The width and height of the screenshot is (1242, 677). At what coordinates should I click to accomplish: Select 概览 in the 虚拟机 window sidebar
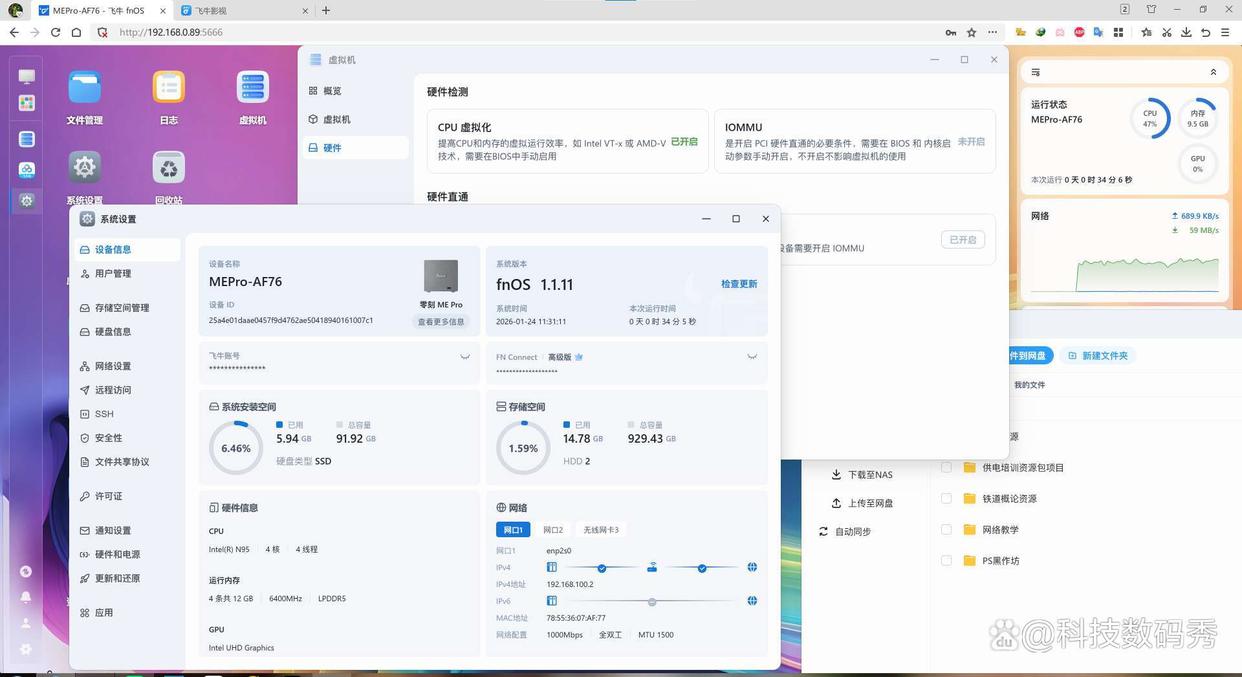(x=355, y=91)
